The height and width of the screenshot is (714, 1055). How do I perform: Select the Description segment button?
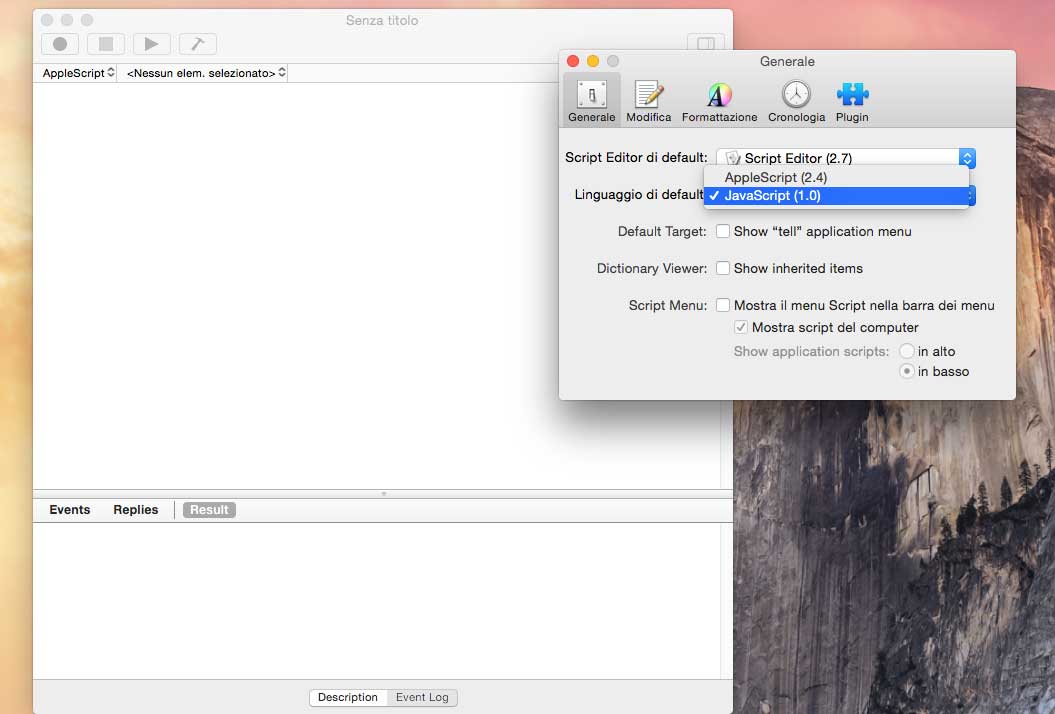348,697
